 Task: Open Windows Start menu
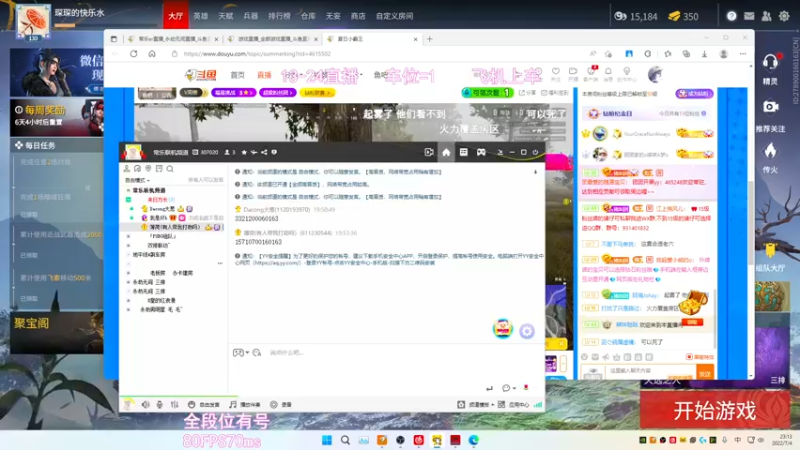coord(327,440)
